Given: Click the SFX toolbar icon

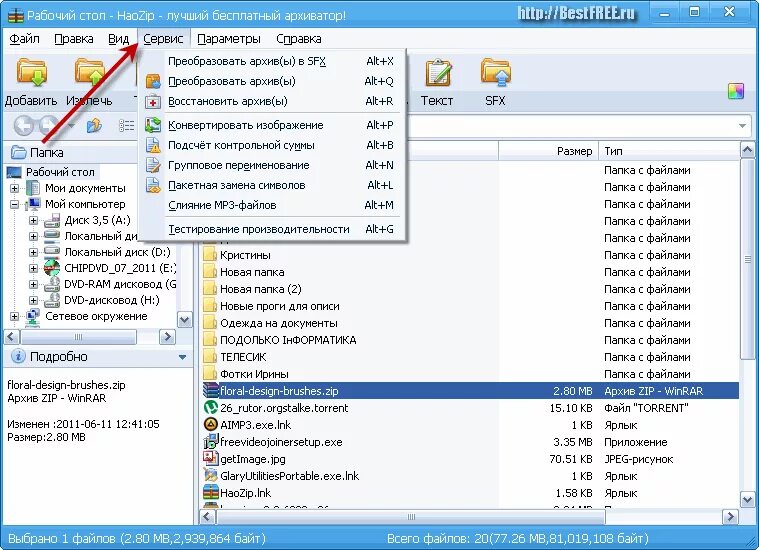Looking at the screenshot, I should pyautogui.click(x=496, y=73).
